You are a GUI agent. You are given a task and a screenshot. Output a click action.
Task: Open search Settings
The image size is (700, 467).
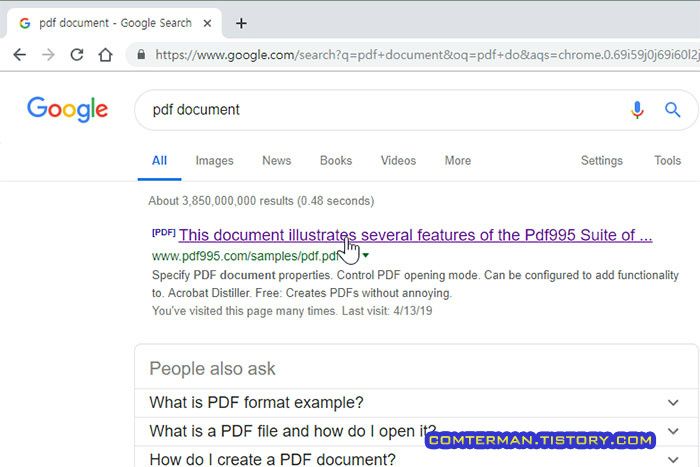(601, 161)
